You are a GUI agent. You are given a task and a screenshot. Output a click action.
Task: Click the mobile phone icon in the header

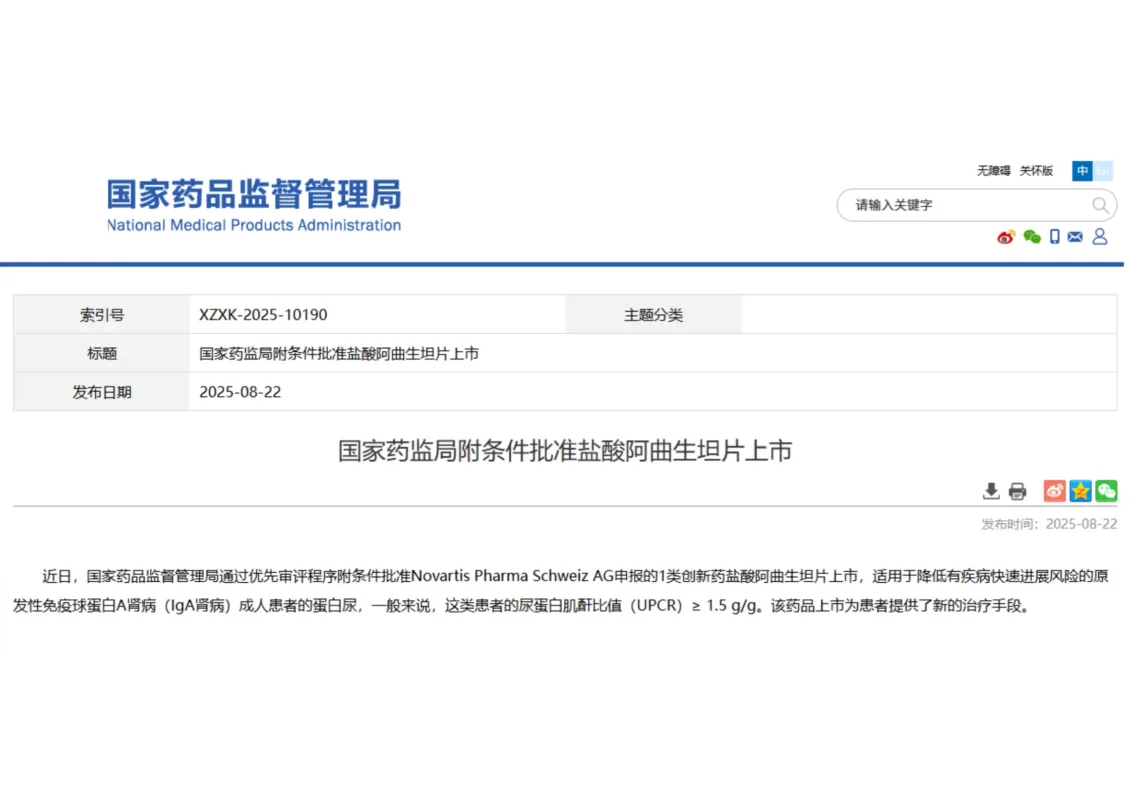pyautogui.click(x=1054, y=237)
